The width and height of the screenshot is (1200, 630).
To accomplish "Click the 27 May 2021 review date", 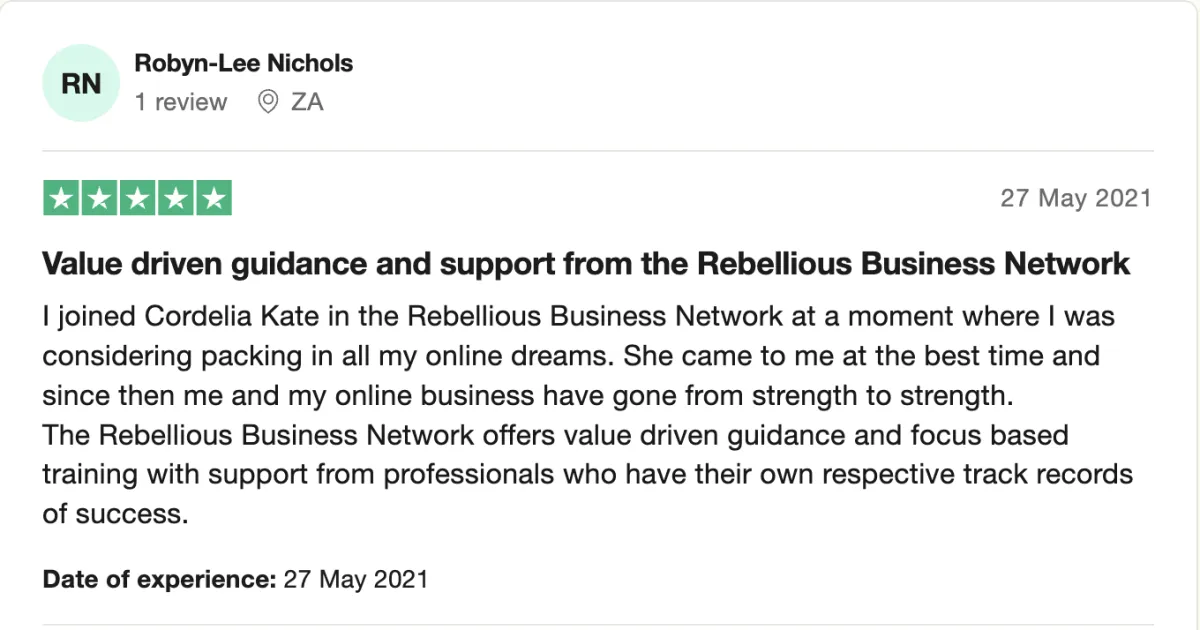I will click(x=1075, y=198).
